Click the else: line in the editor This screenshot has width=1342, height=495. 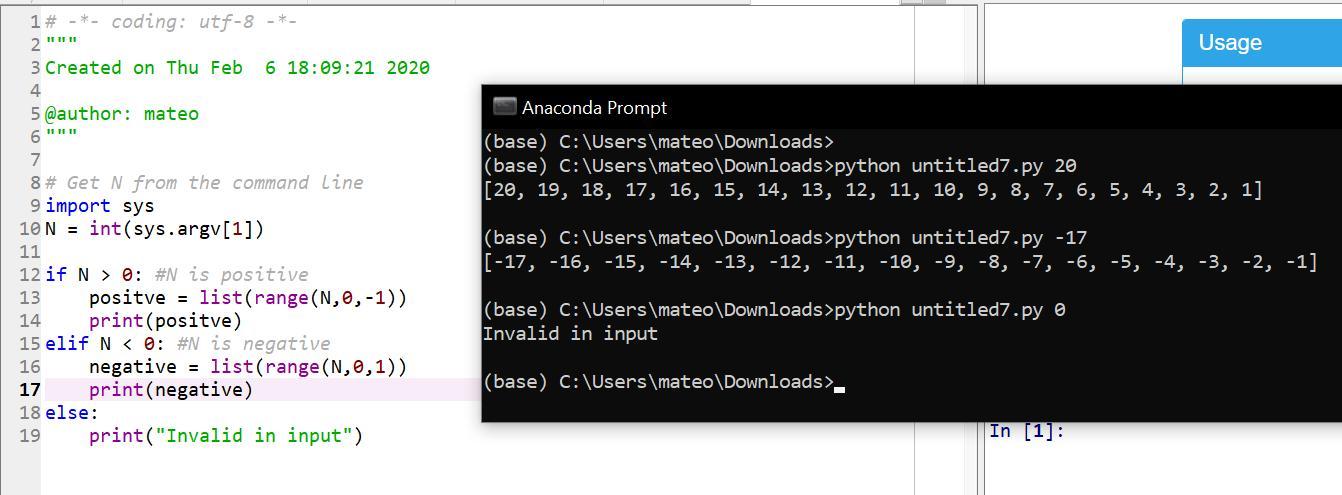coord(71,413)
